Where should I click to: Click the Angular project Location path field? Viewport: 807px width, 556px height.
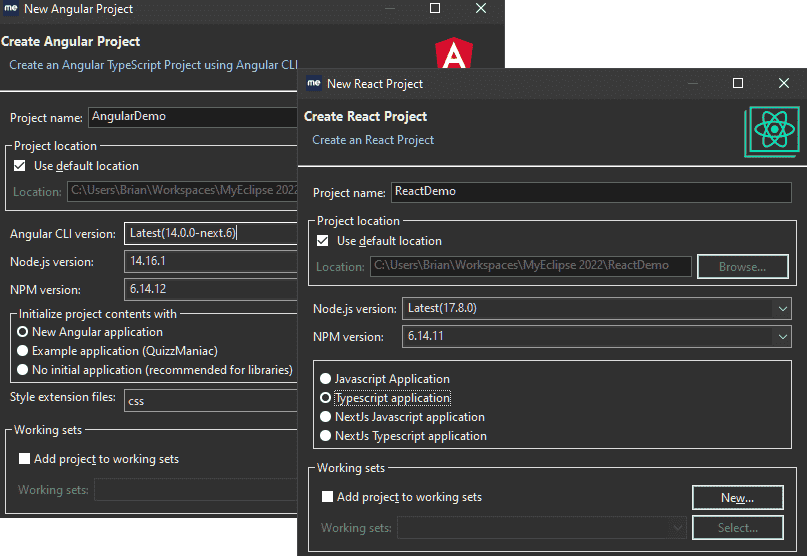[182, 191]
